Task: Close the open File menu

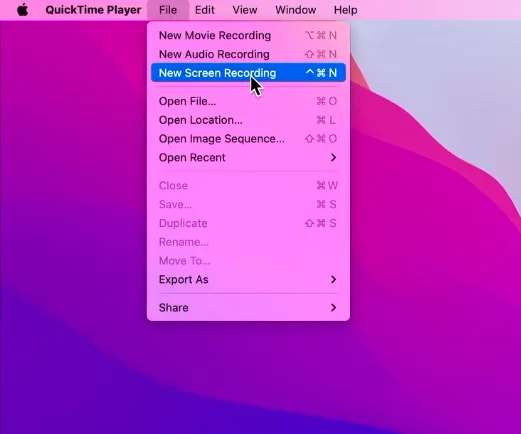Action: point(168,10)
